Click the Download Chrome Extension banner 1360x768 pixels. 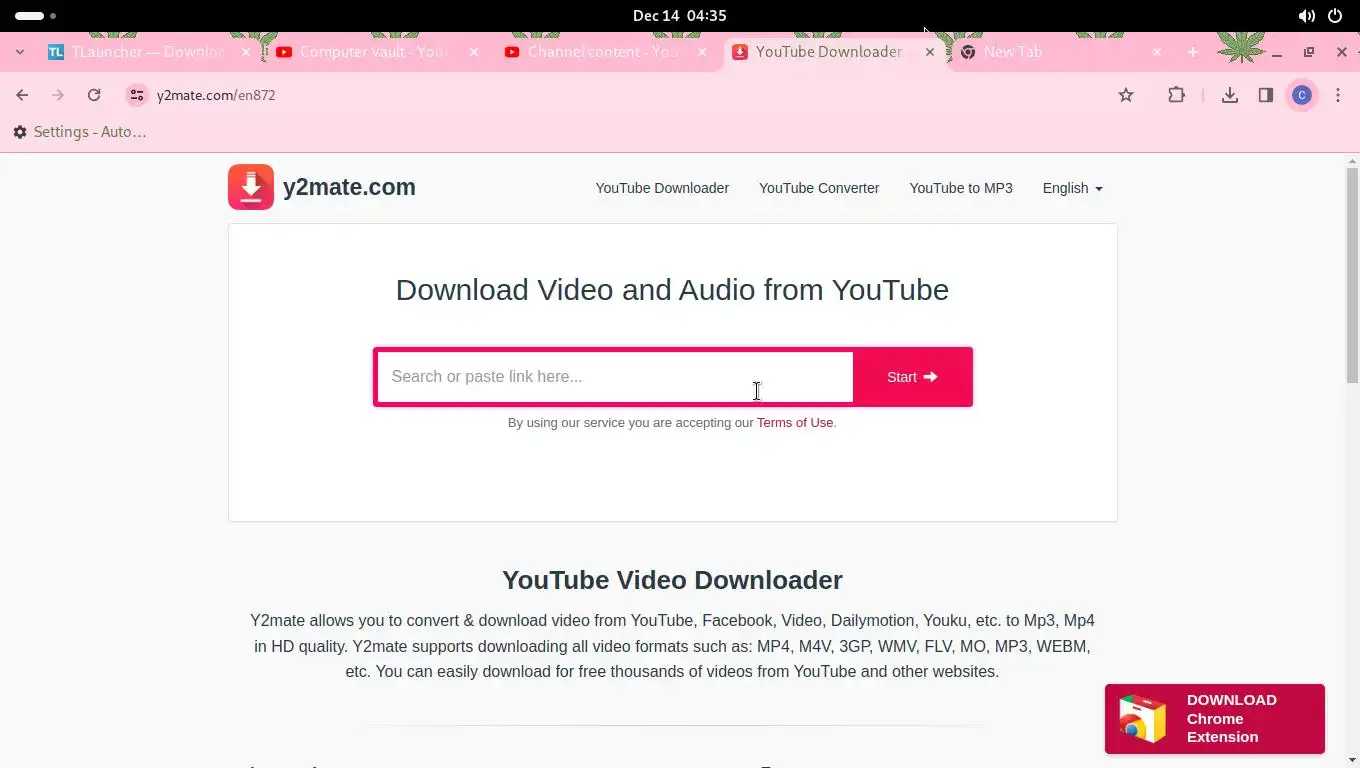[1215, 719]
